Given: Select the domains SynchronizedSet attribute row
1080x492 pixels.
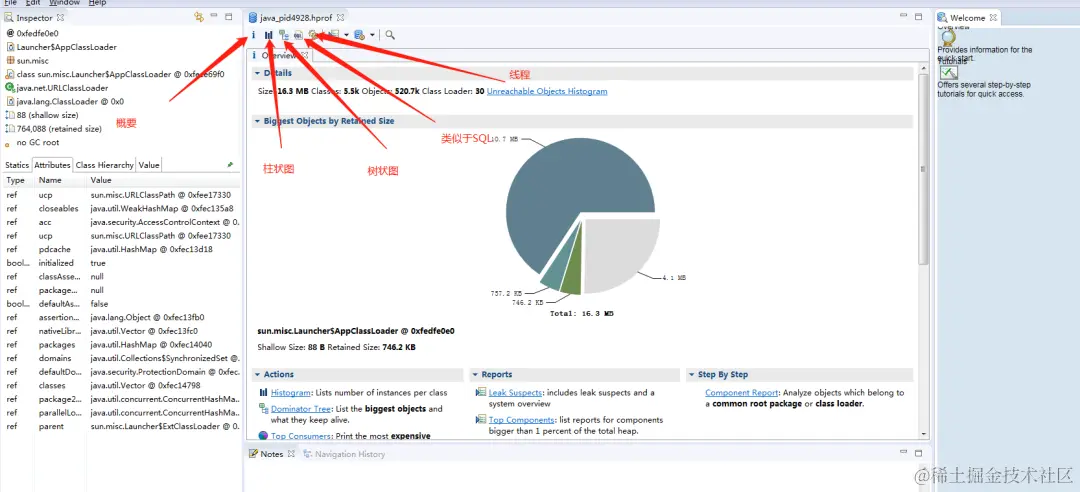Looking at the screenshot, I should point(122,358).
